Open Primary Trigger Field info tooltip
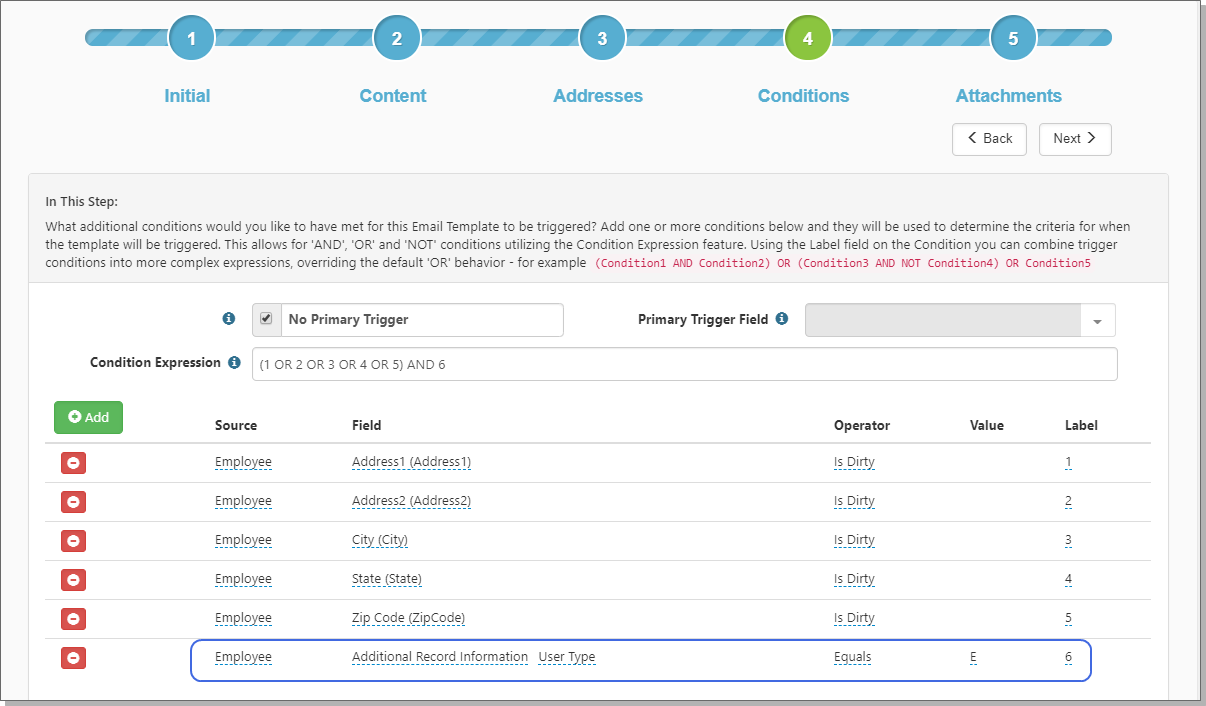This screenshot has width=1206, height=706. pyautogui.click(x=782, y=319)
